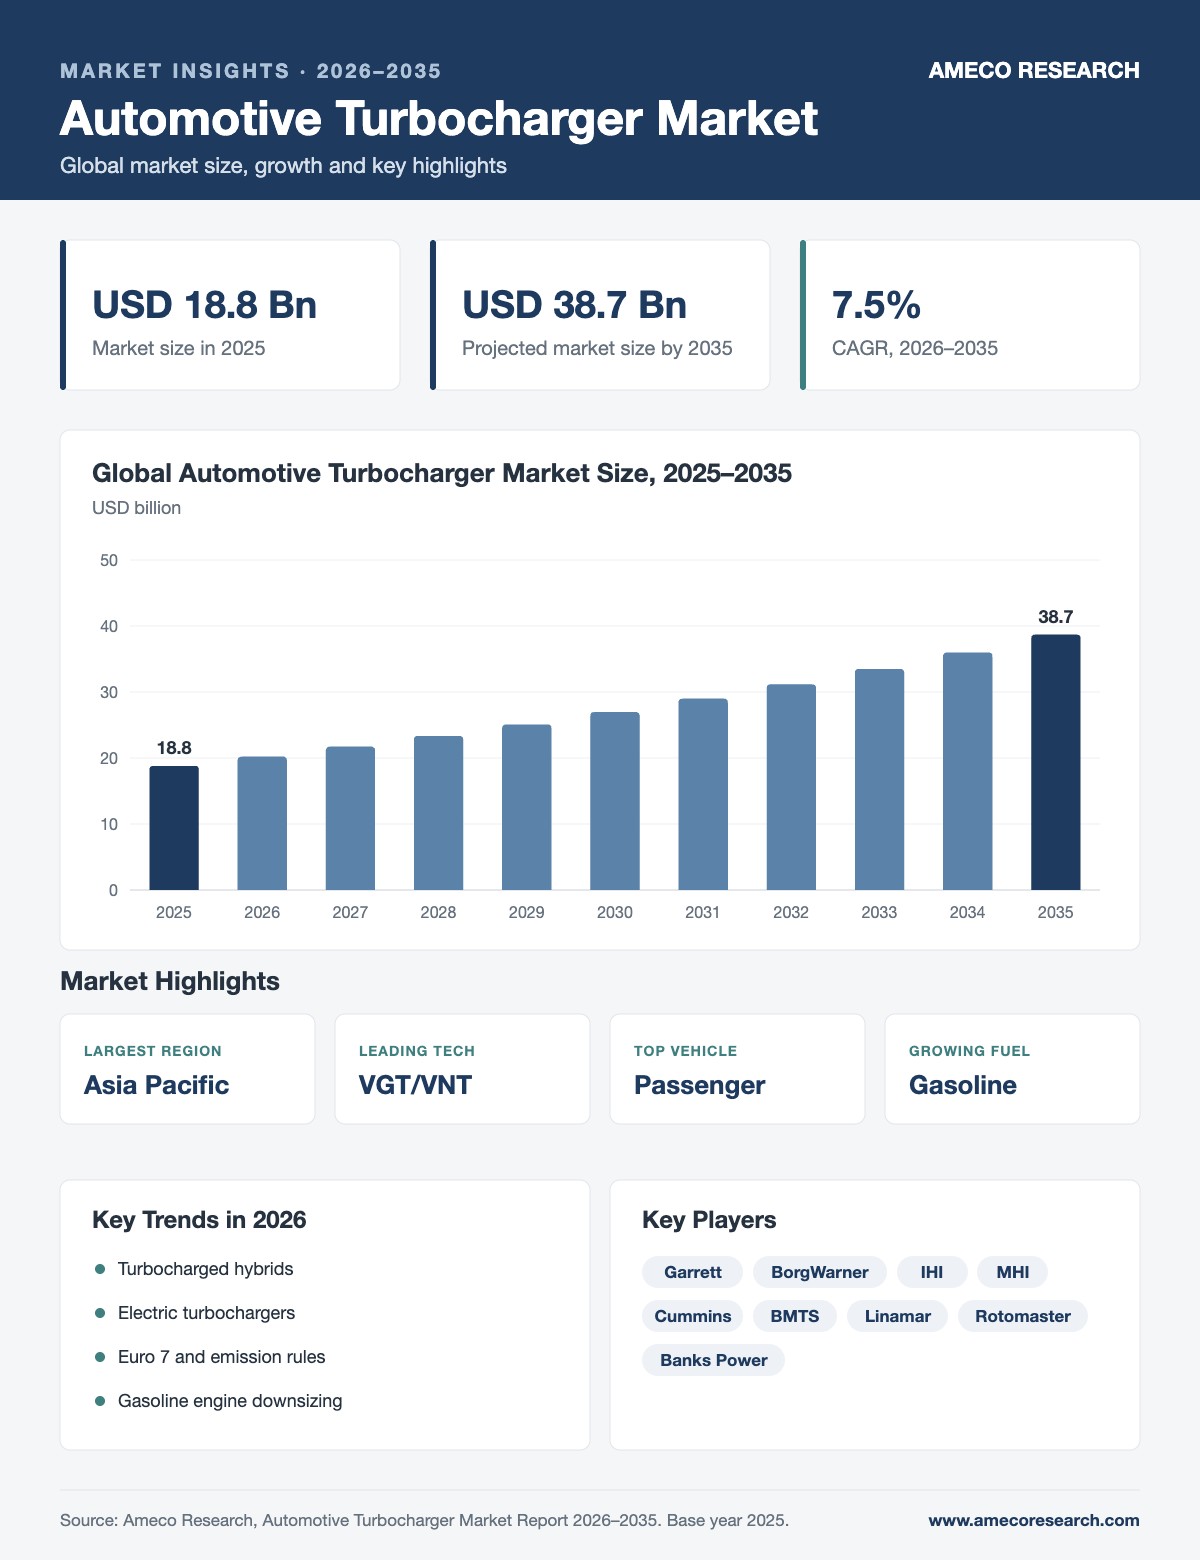
Task: Click the subtitle 'Global market size, growth and key highlights'
Action: (x=283, y=166)
